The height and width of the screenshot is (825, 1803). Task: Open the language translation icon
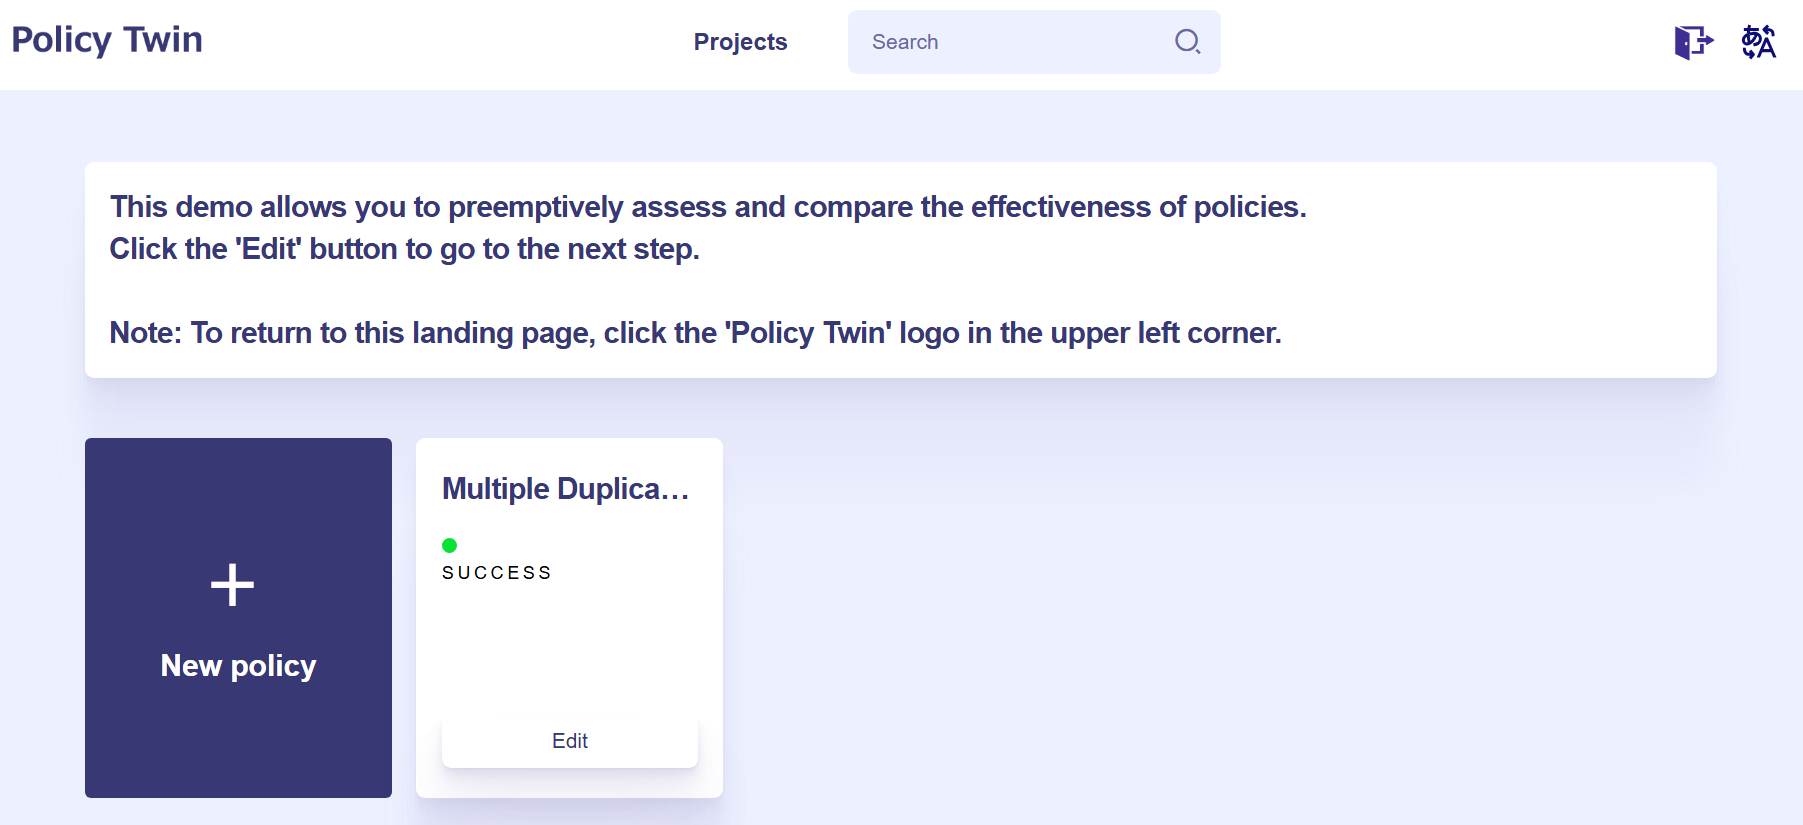(x=1758, y=42)
